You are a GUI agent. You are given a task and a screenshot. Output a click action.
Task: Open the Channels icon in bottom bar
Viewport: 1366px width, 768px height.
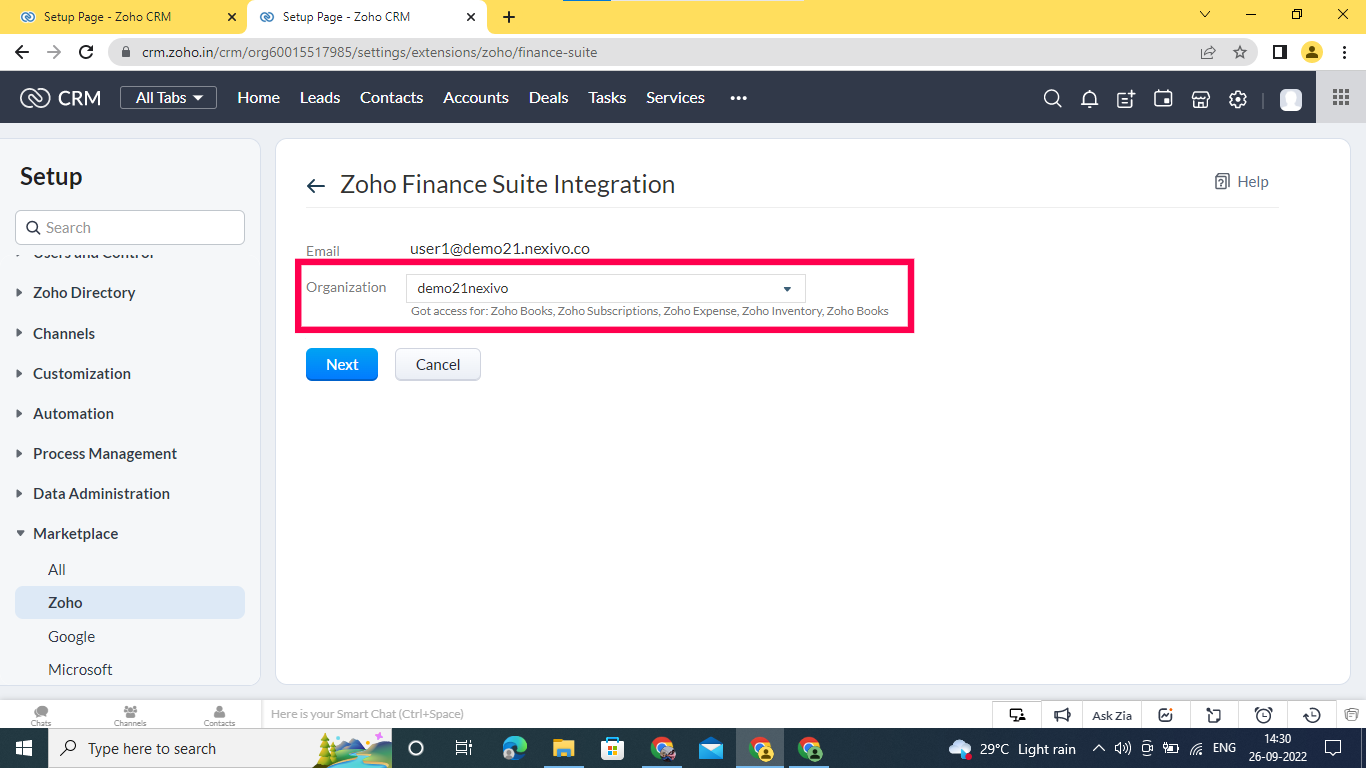point(130,715)
